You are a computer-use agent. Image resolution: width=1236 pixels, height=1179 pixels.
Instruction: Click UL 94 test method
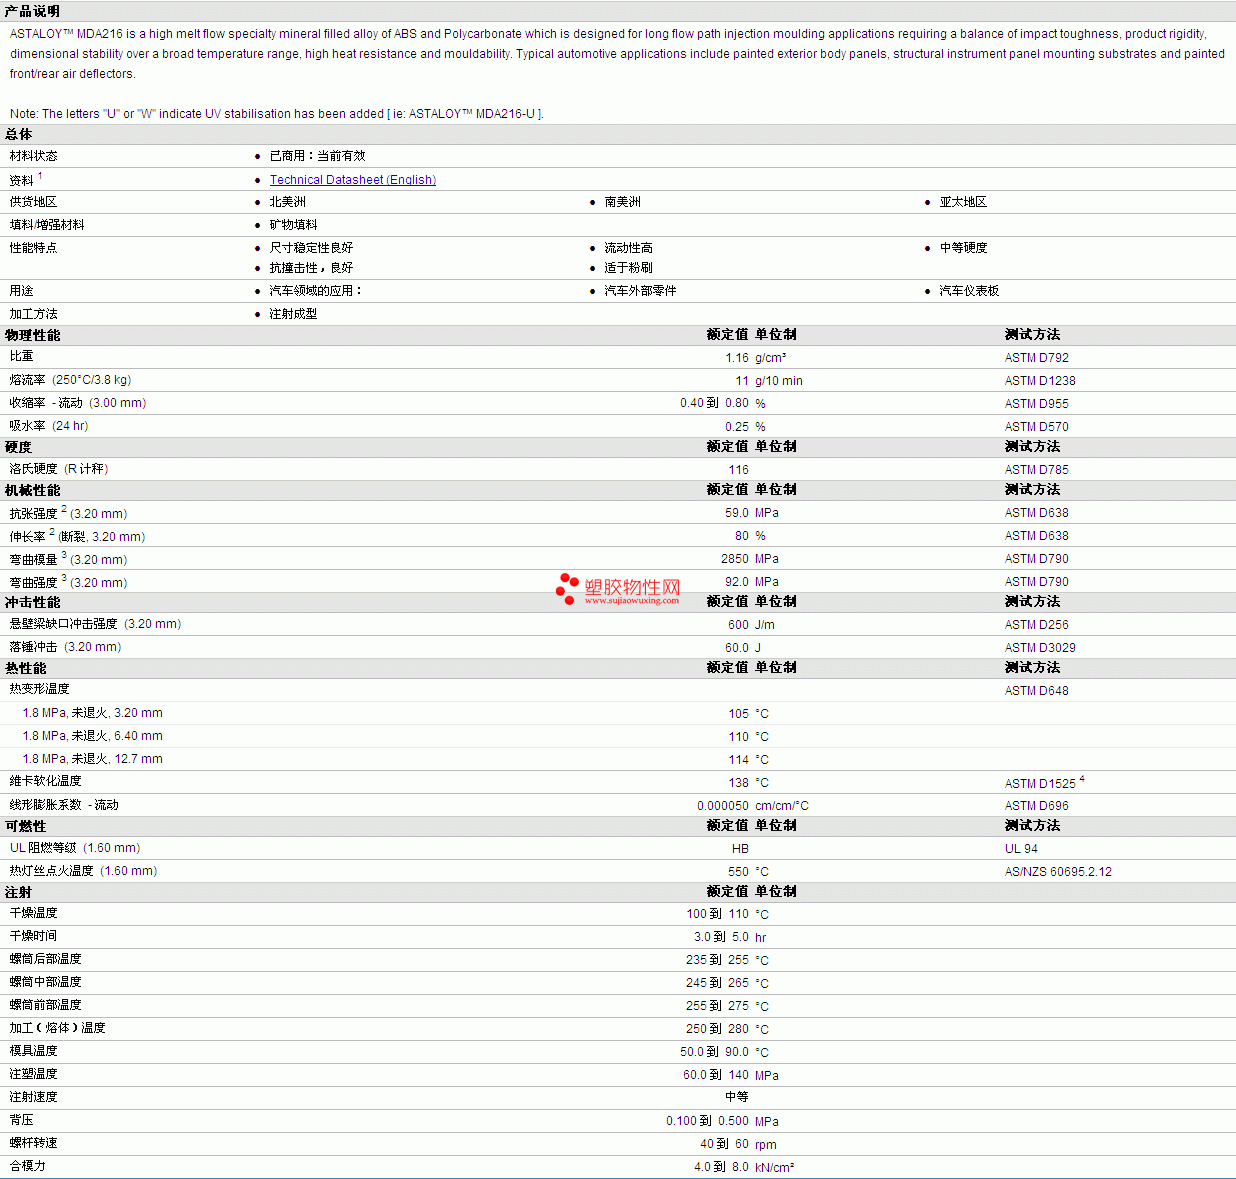coord(1021,849)
